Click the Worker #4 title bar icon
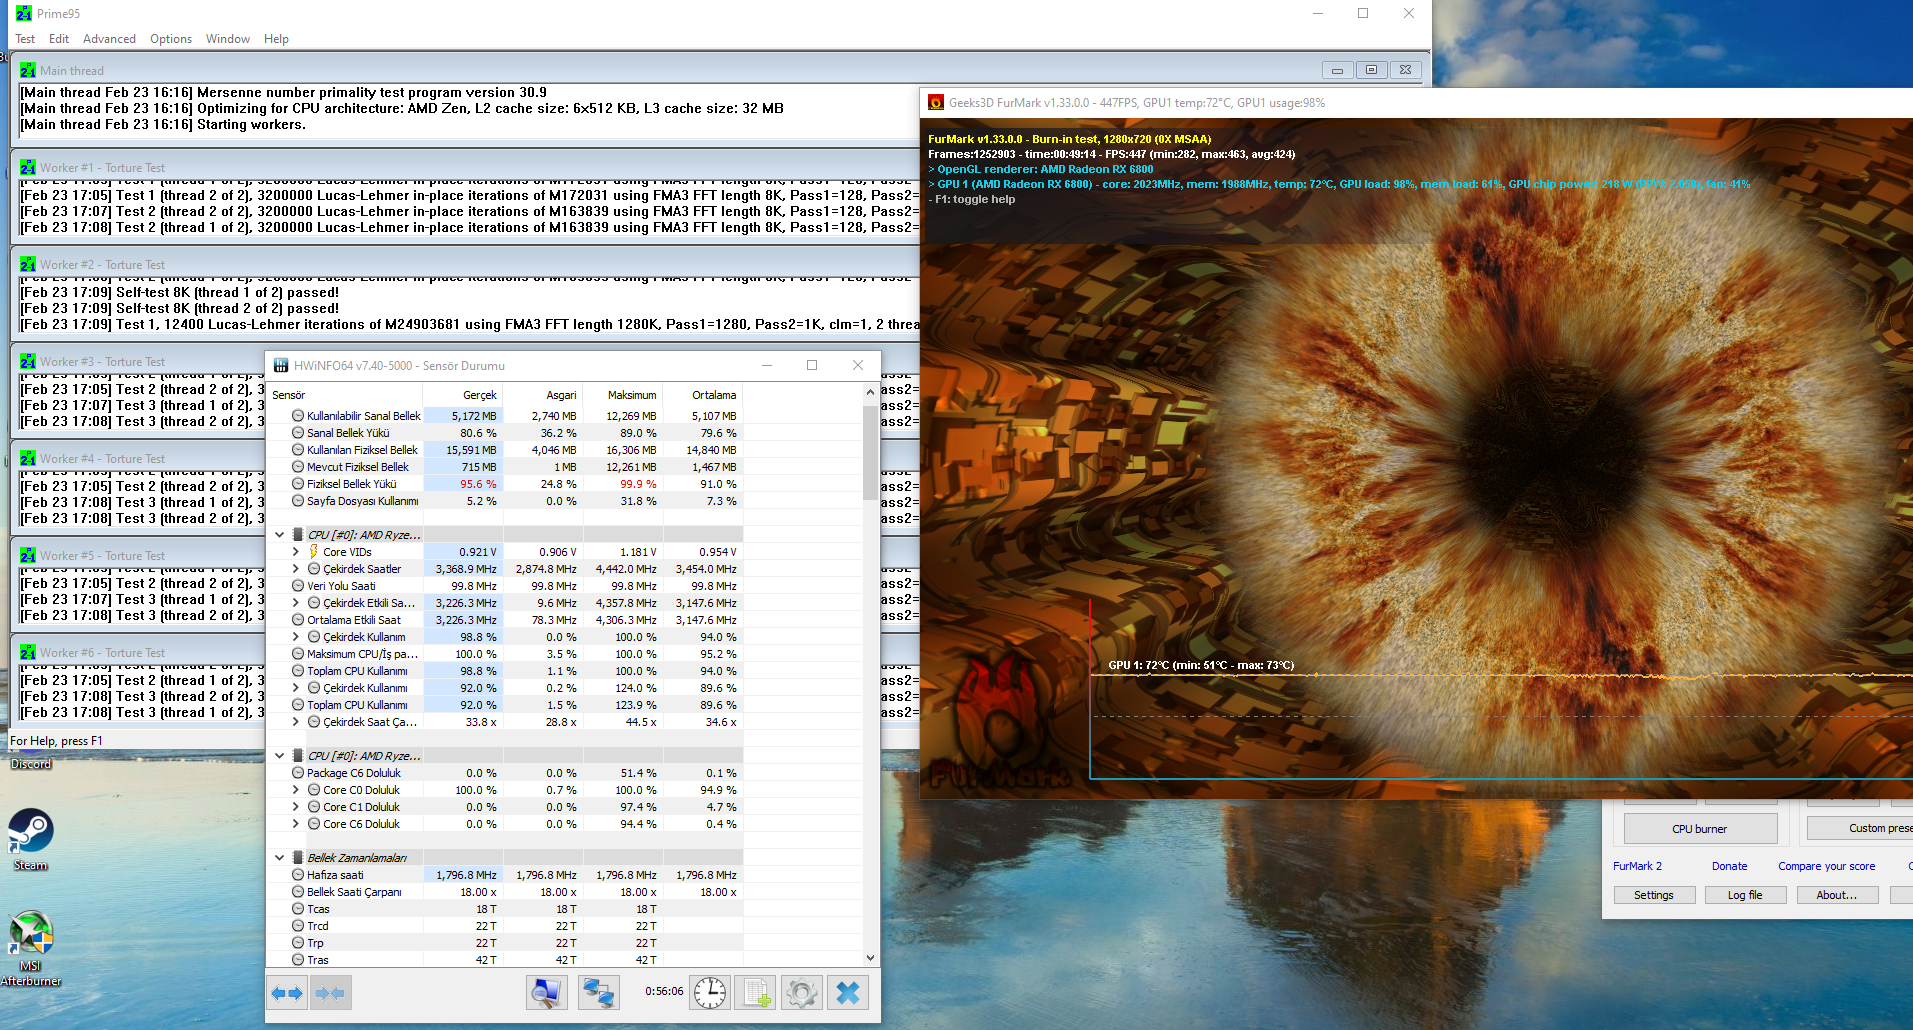 coord(28,459)
